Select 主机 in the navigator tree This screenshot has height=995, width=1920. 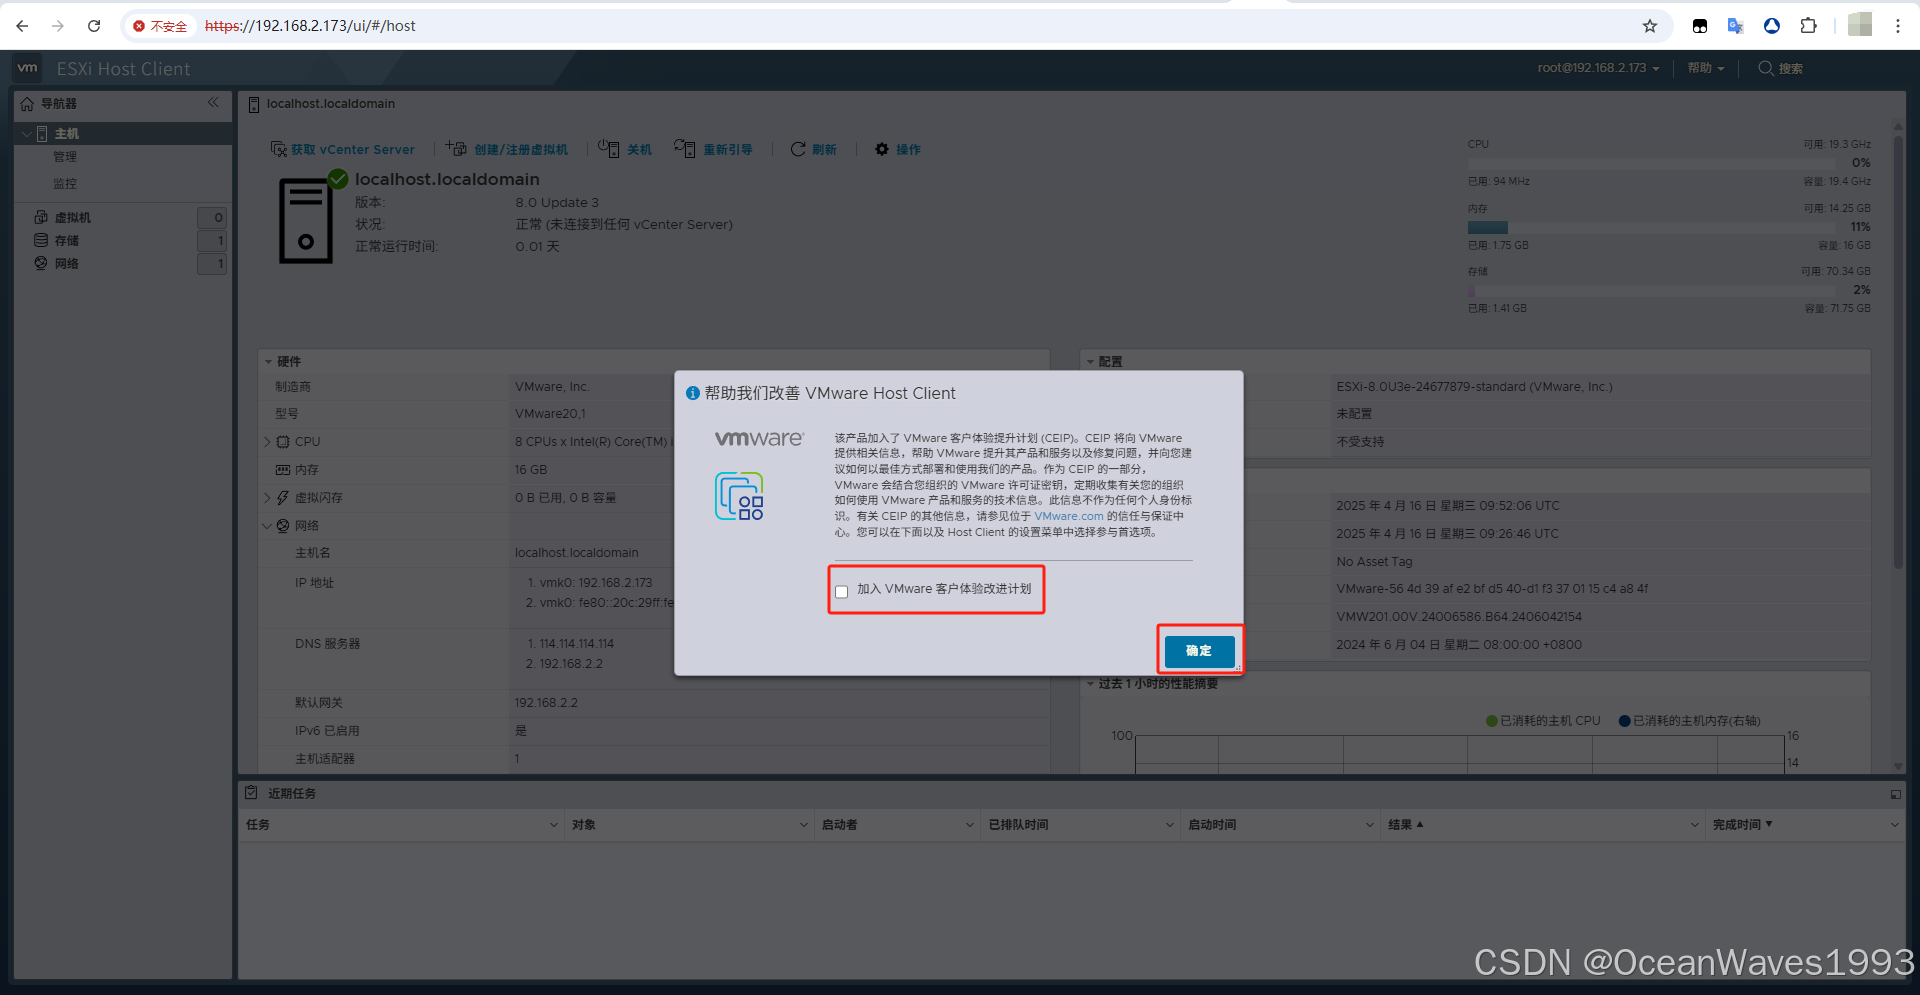(x=66, y=134)
